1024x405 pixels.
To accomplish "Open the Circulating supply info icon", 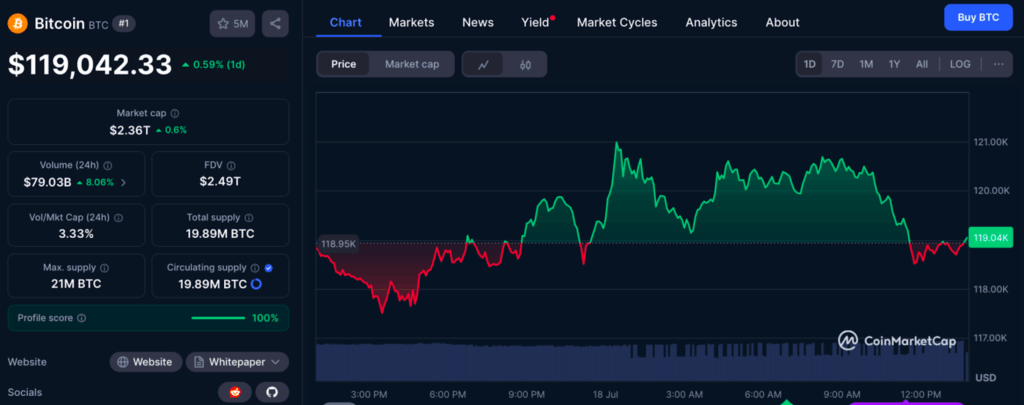I will coord(255,268).
